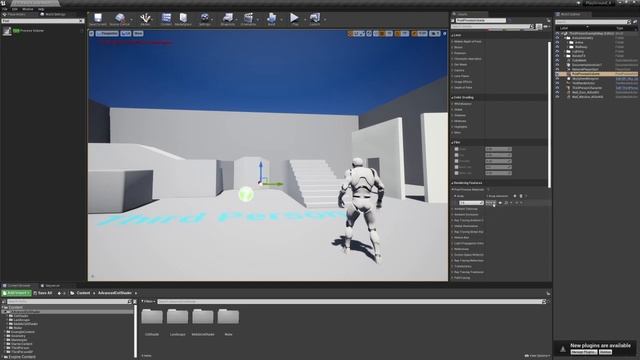The height and width of the screenshot is (360, 640).
Task: Toggle visibility of the CubeMesh actor
Action: 558,60
